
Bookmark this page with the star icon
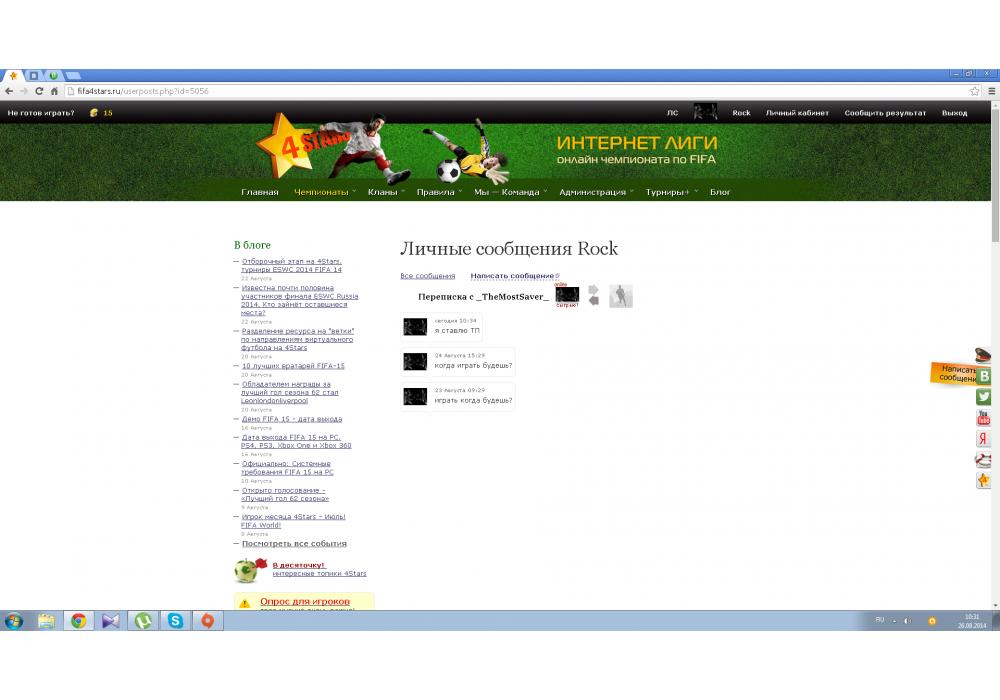click(x=974, y=91)
